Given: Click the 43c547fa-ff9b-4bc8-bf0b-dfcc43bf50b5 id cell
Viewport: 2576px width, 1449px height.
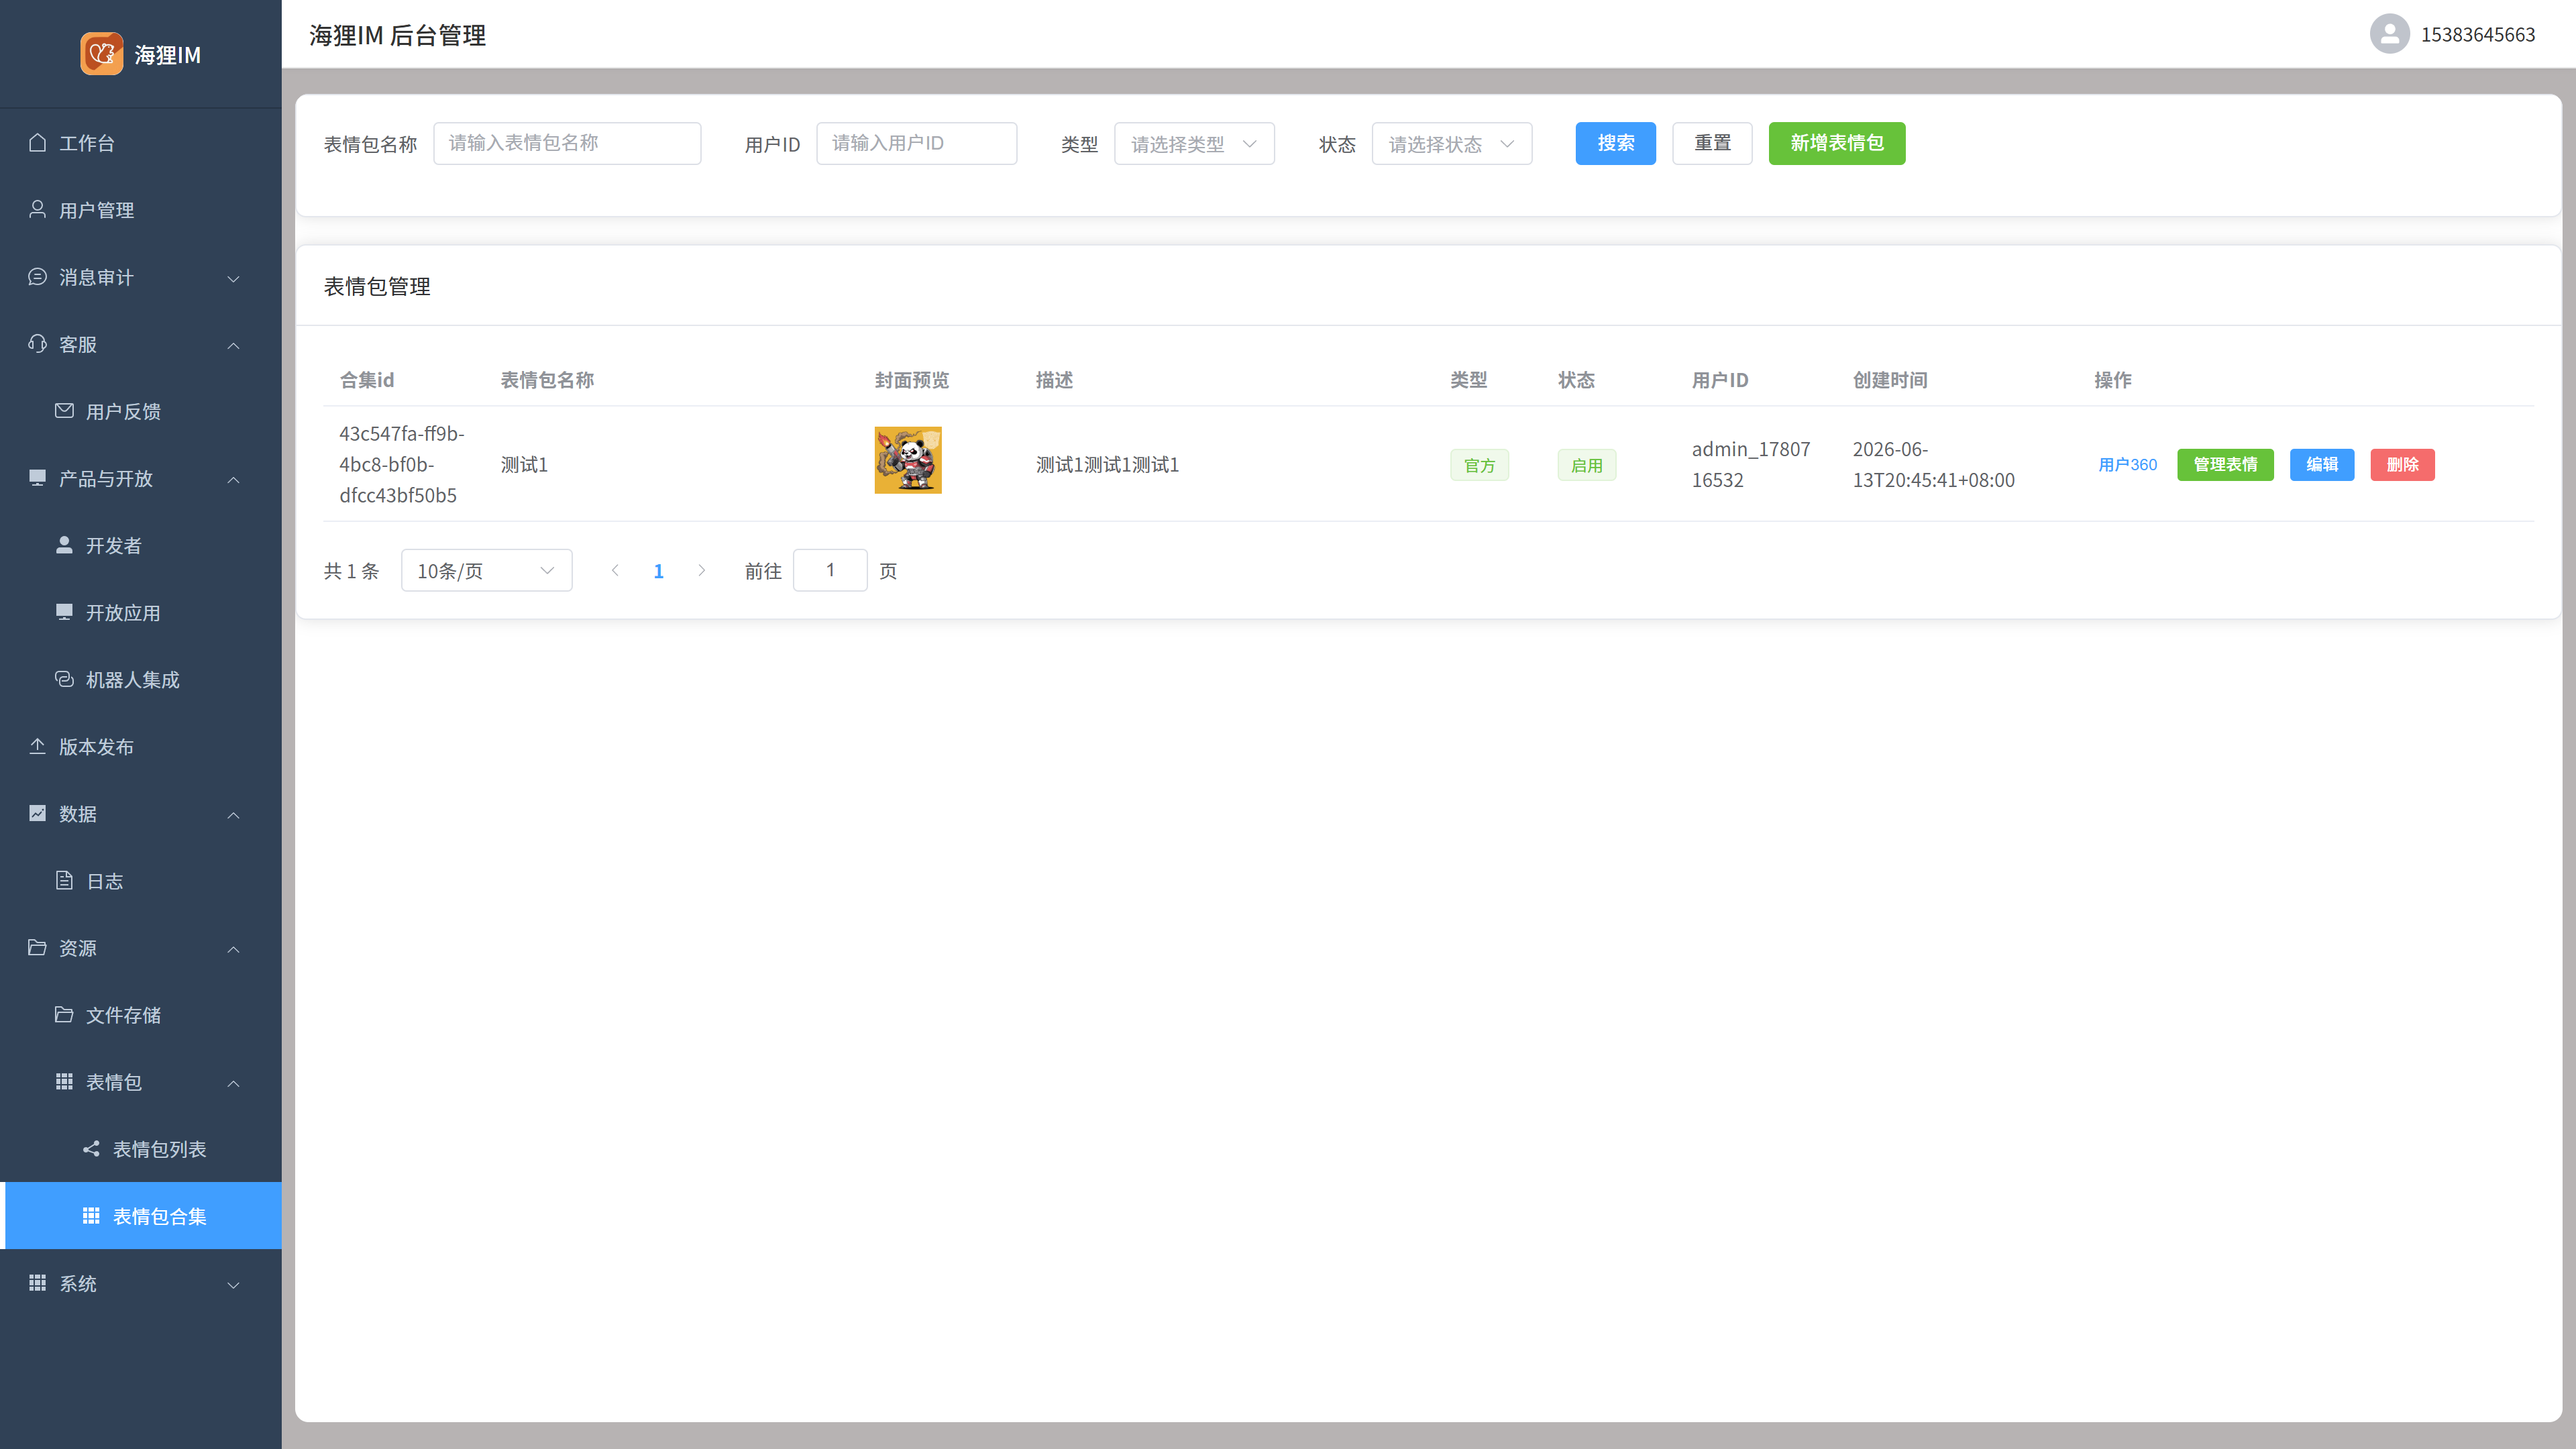Looking at the screenshot, I should pyautogui.click(x=402, y=464).
